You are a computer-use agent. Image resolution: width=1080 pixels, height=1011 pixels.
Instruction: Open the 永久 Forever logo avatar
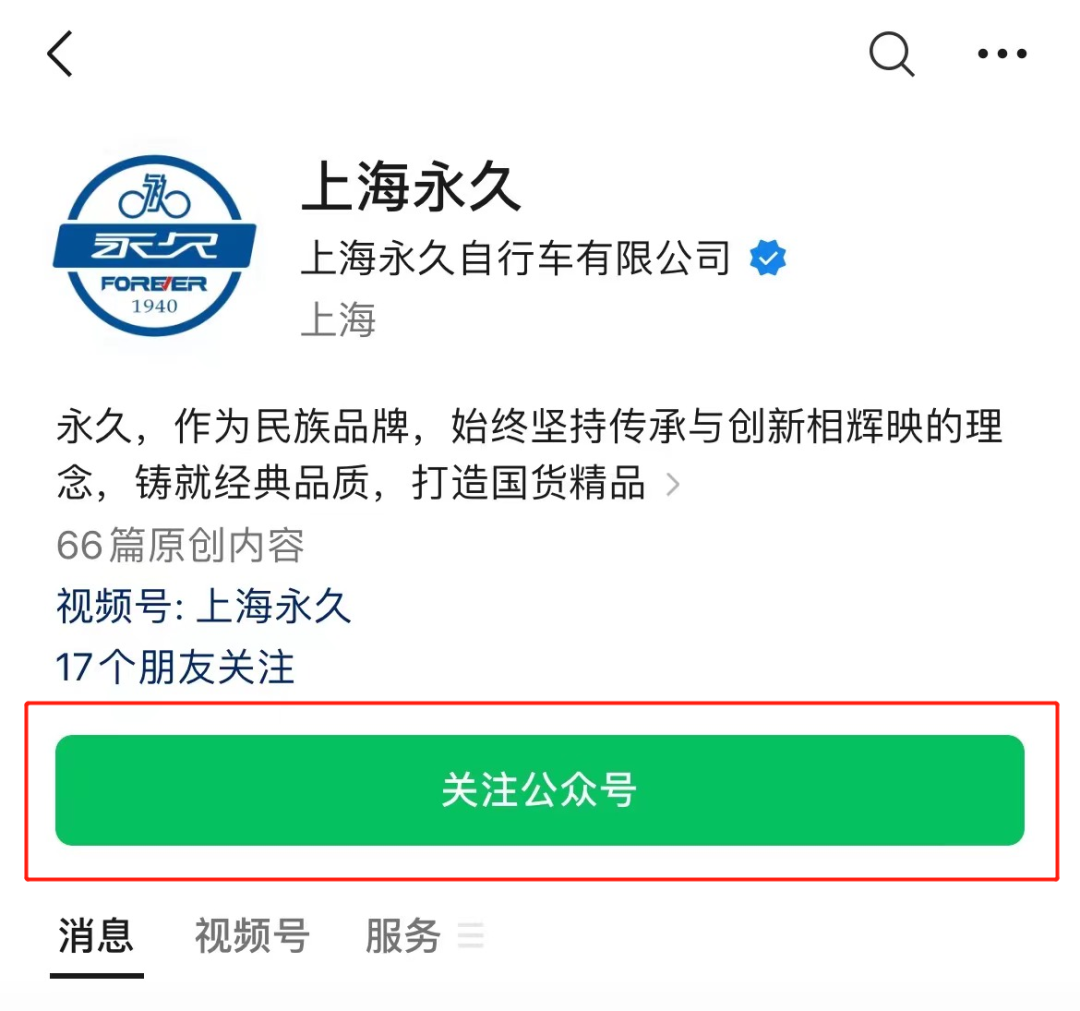click(x=155, y=246)
